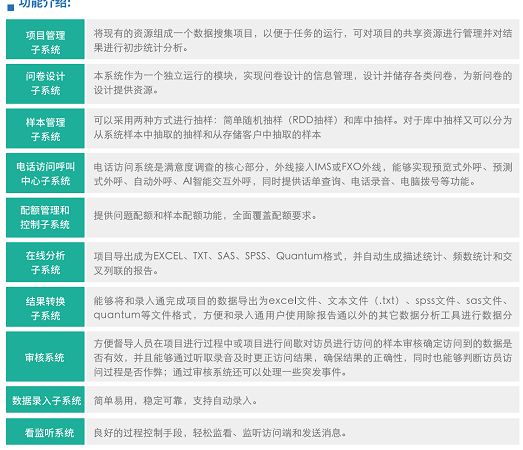
Task: Click the 数据录入子系统 label
Action: pos(45,400)
